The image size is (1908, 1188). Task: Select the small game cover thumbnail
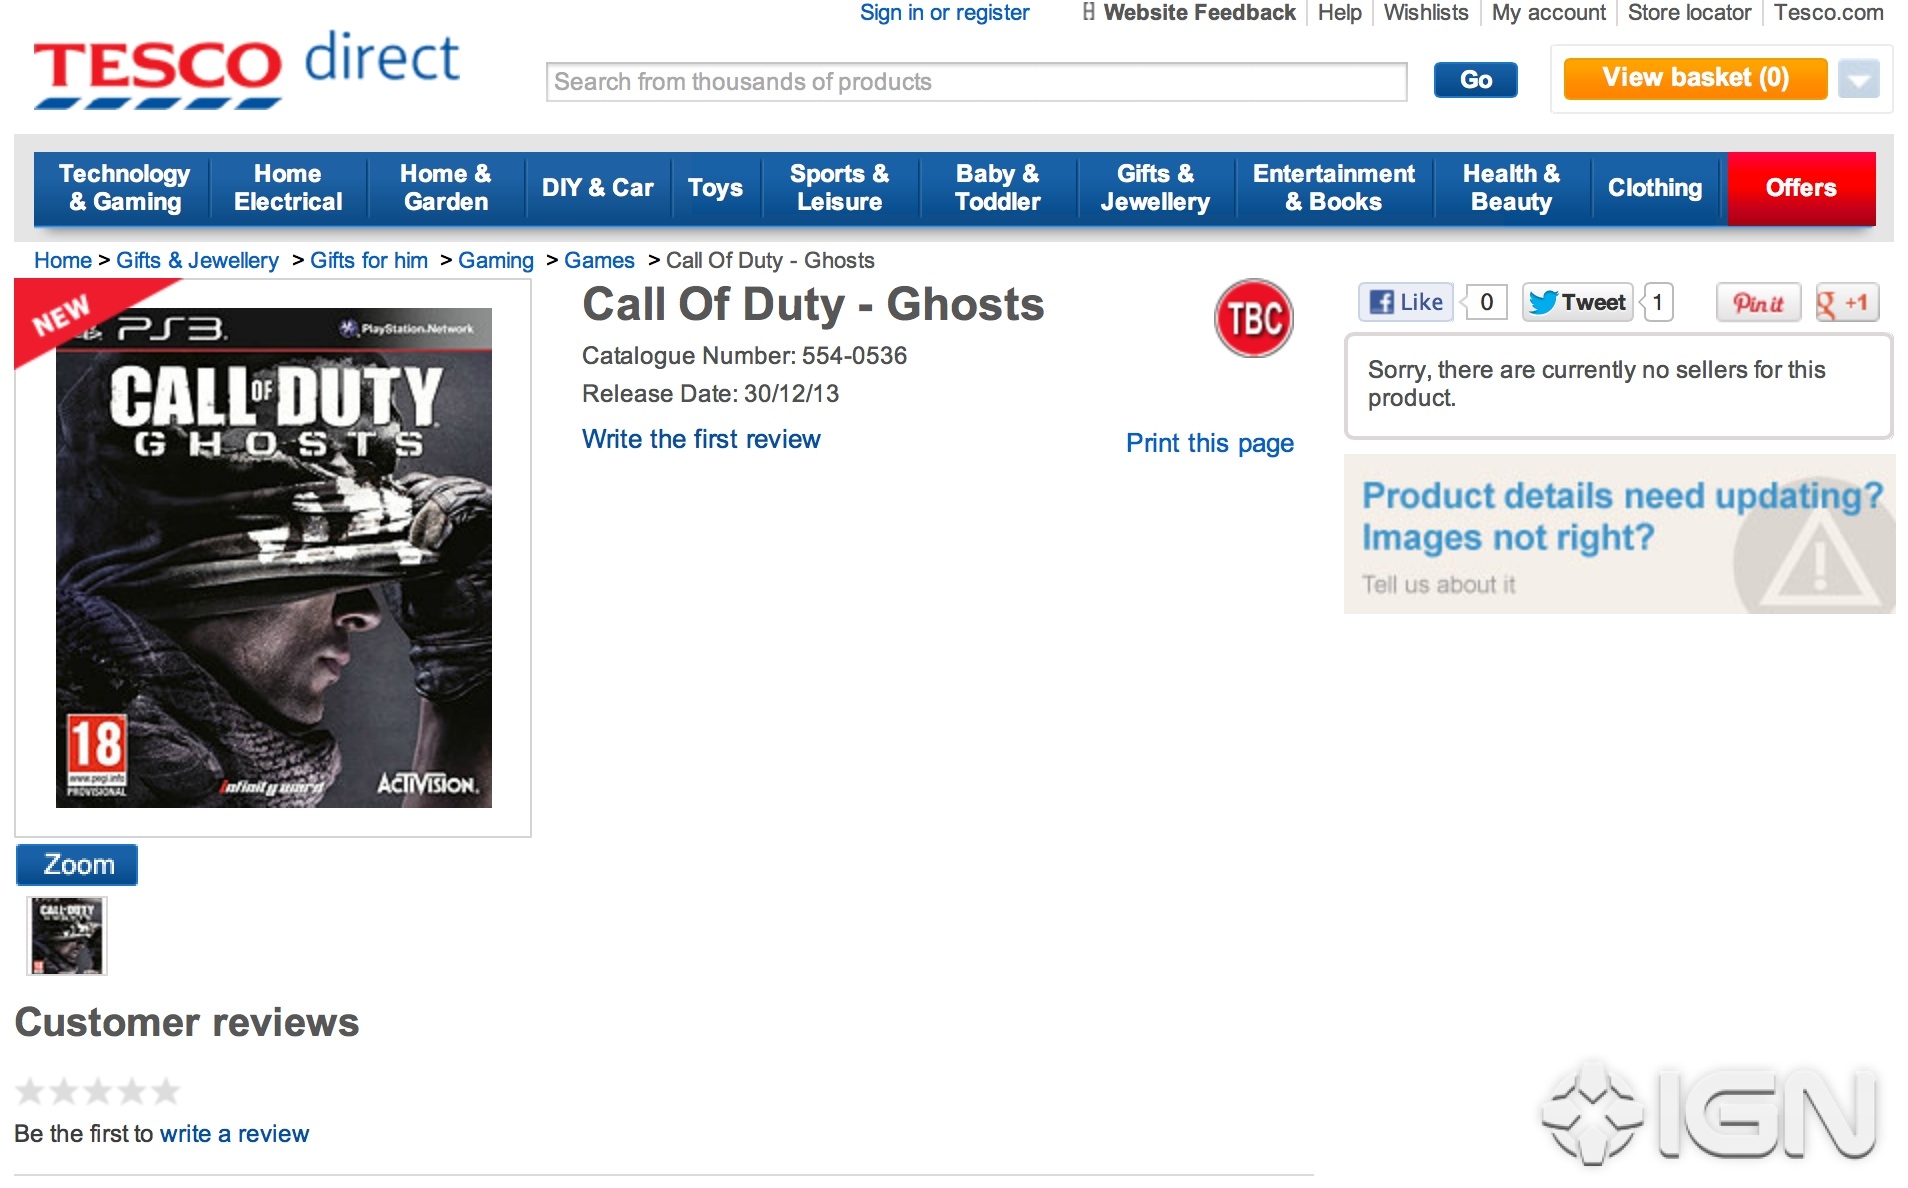[67, 936]
